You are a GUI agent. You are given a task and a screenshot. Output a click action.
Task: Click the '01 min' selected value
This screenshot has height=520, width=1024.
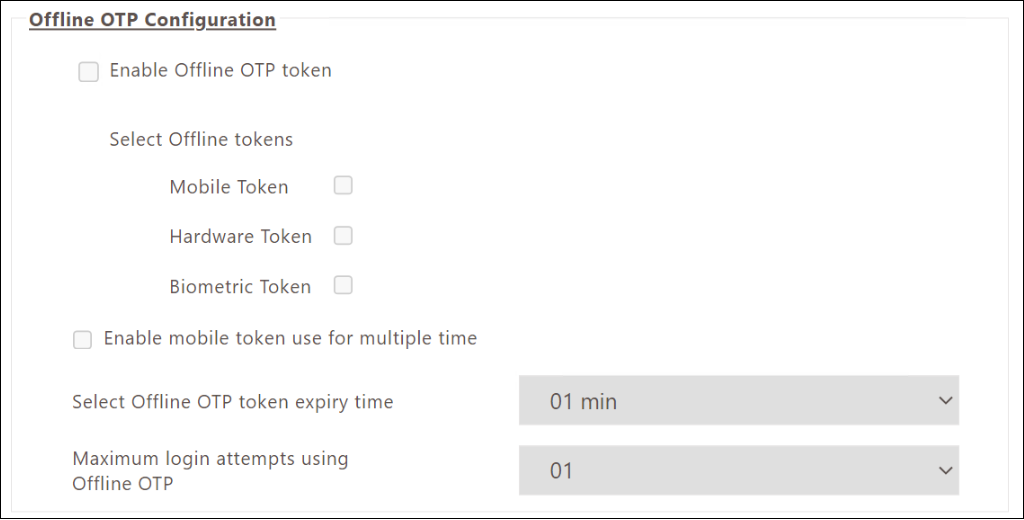point(583,402)
